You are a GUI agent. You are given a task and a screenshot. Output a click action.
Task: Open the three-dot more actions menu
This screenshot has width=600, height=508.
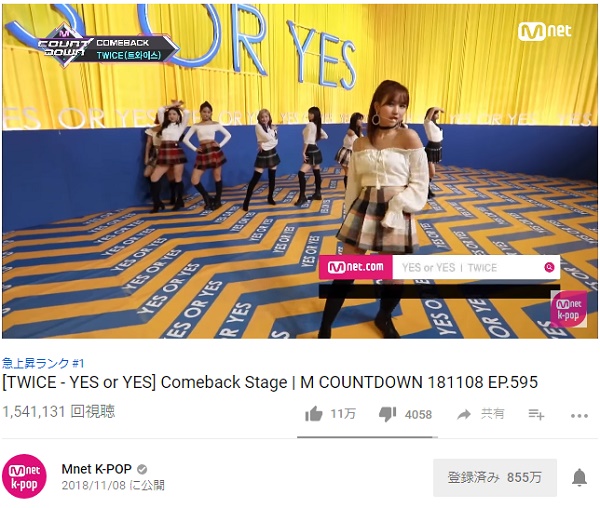coord(579,415)
